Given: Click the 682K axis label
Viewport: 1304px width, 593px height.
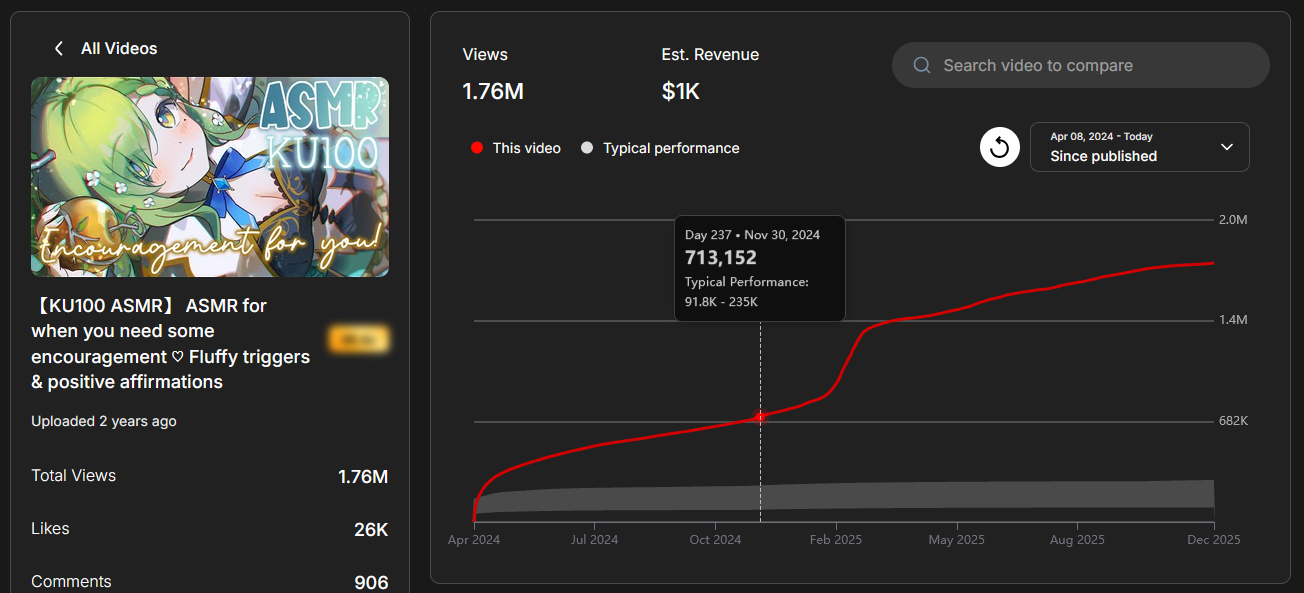Looking at the screenshot, I should click(x=1234, y=421).
